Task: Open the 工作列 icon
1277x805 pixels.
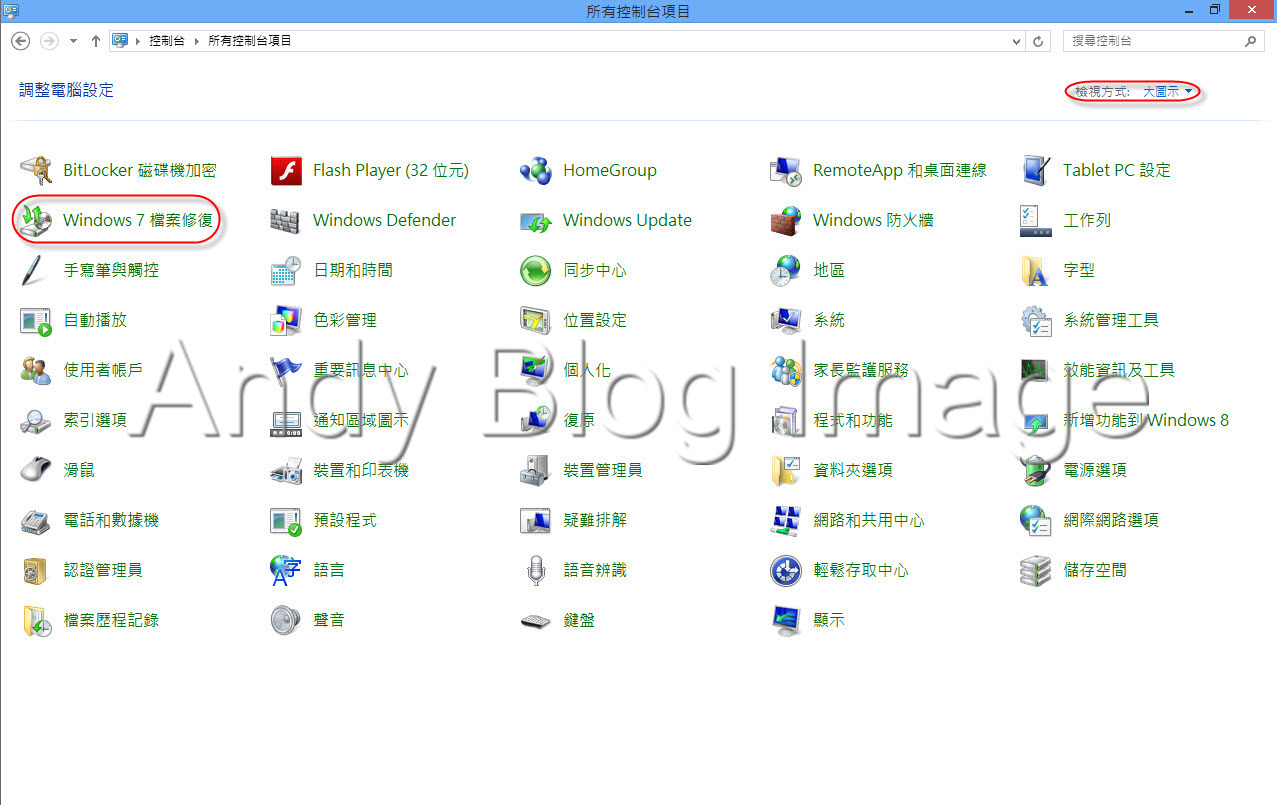Action: [x=1036, y=220]
